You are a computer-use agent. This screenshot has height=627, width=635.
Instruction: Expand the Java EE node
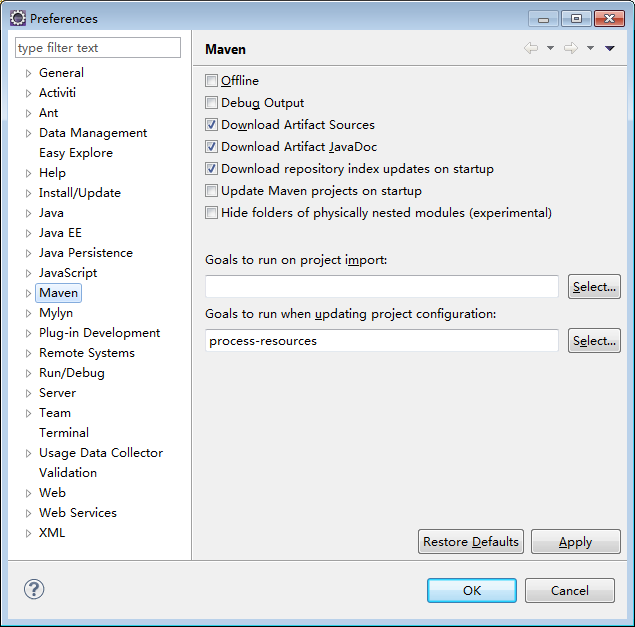[x=28, y=233]
